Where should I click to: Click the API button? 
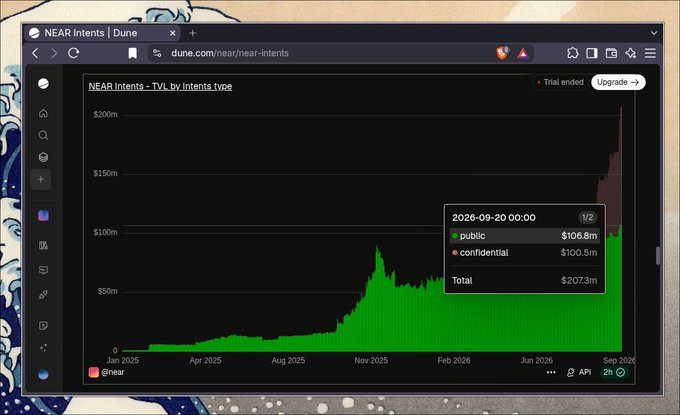point(579,373)
